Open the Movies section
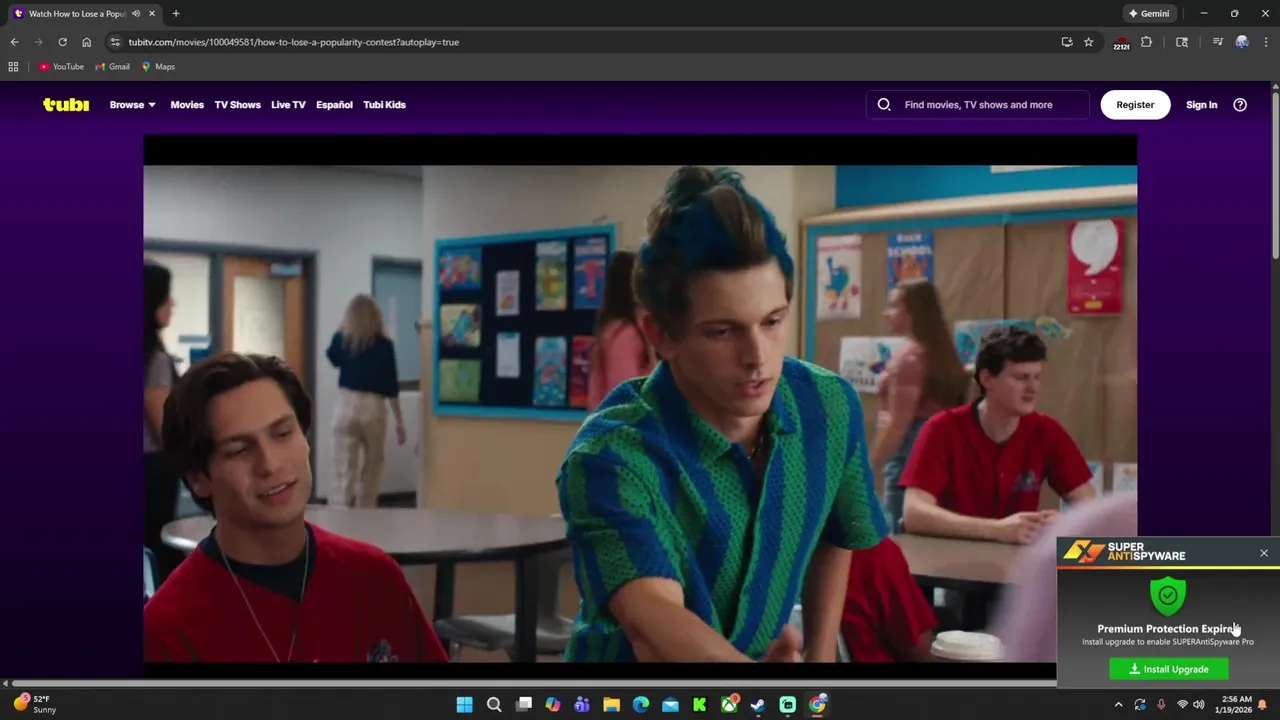Screen dimensions: 1280x720 click(x=187, y=104)
